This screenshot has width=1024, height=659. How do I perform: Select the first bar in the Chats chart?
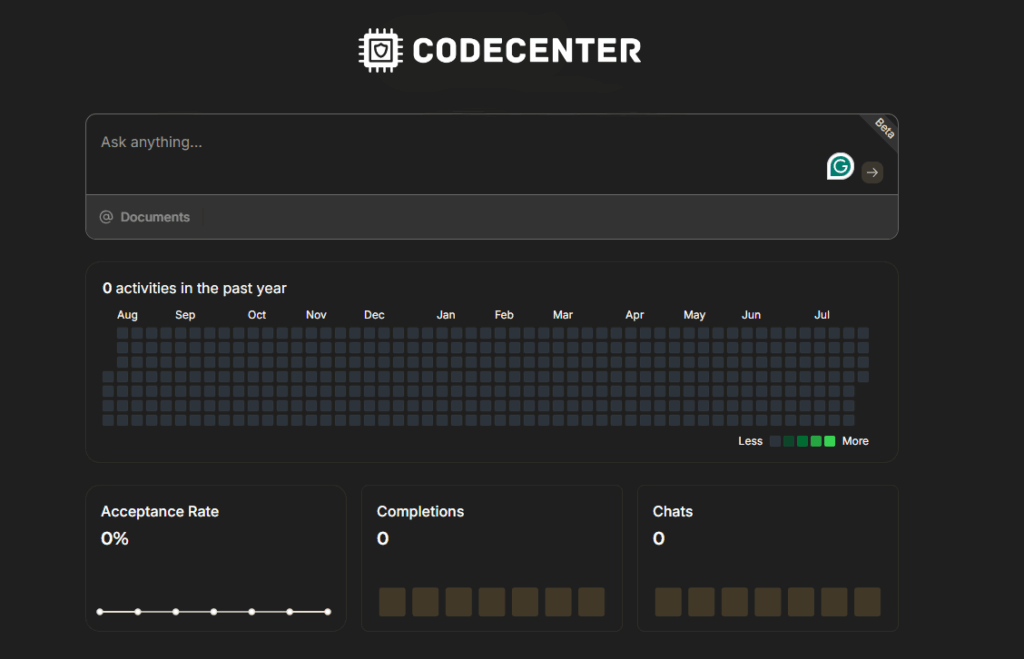[668, 602]
